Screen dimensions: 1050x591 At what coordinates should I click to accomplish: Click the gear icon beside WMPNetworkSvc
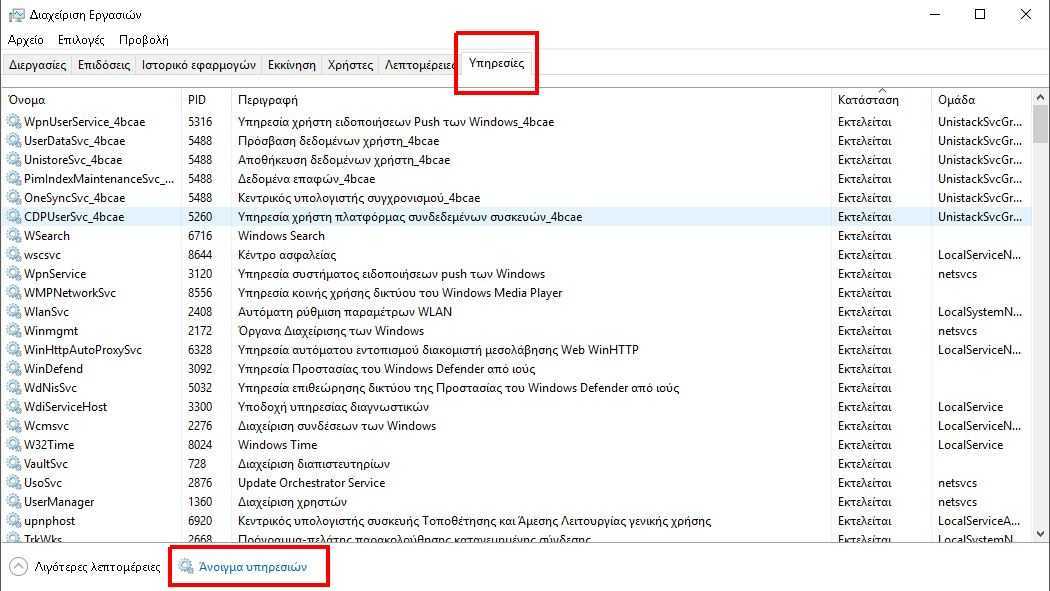[x=14, y=292]
